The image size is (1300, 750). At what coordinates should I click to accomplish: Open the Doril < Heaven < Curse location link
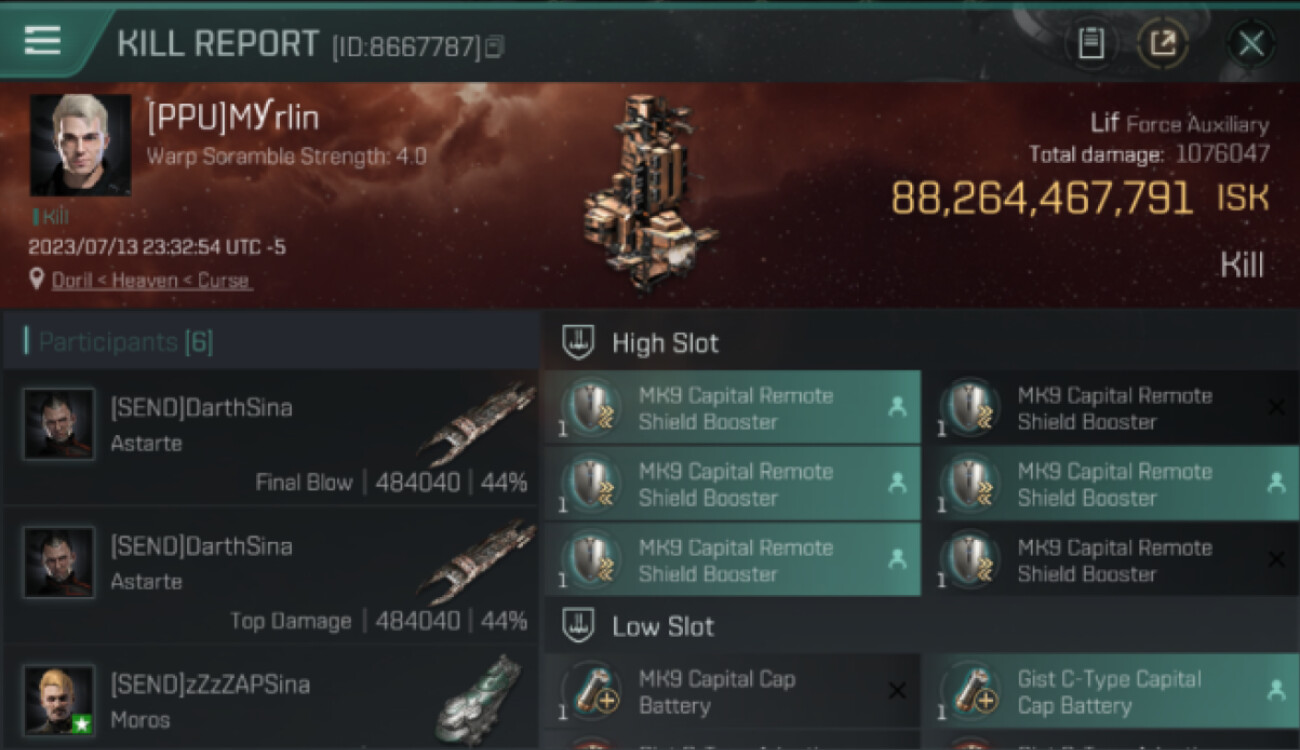pos(150,281)
